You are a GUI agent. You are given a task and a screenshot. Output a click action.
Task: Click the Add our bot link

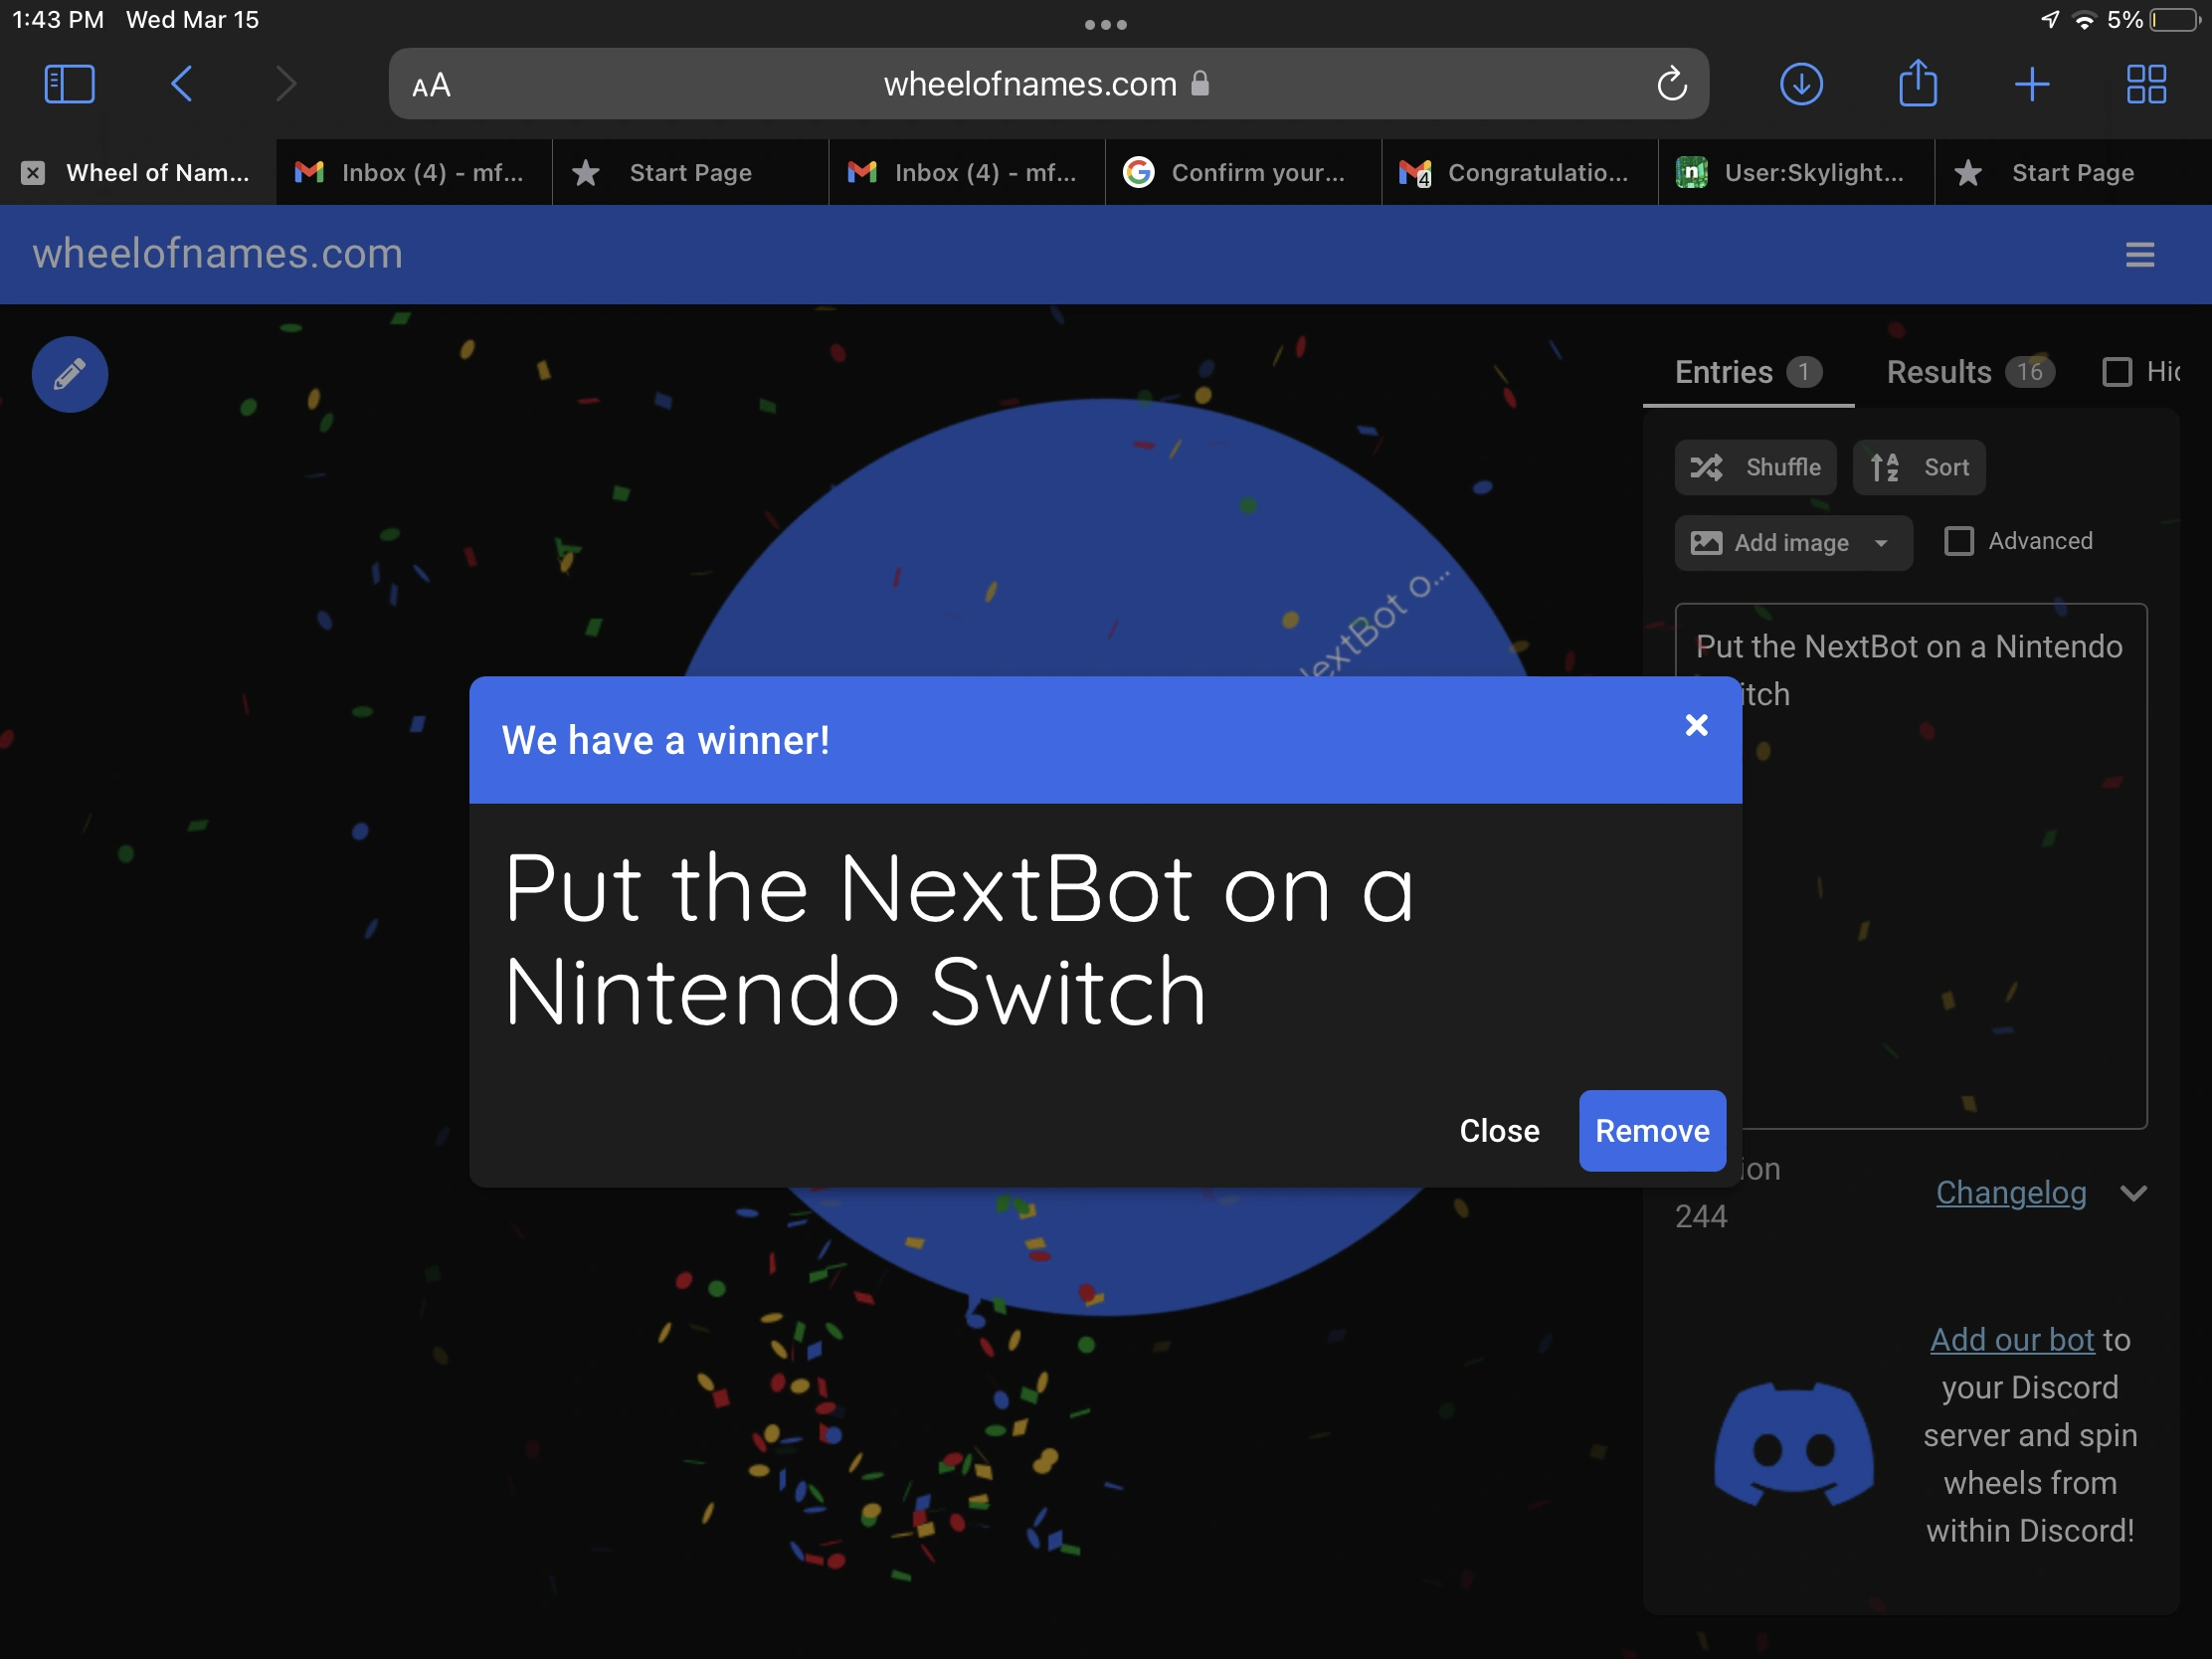2011,1340
